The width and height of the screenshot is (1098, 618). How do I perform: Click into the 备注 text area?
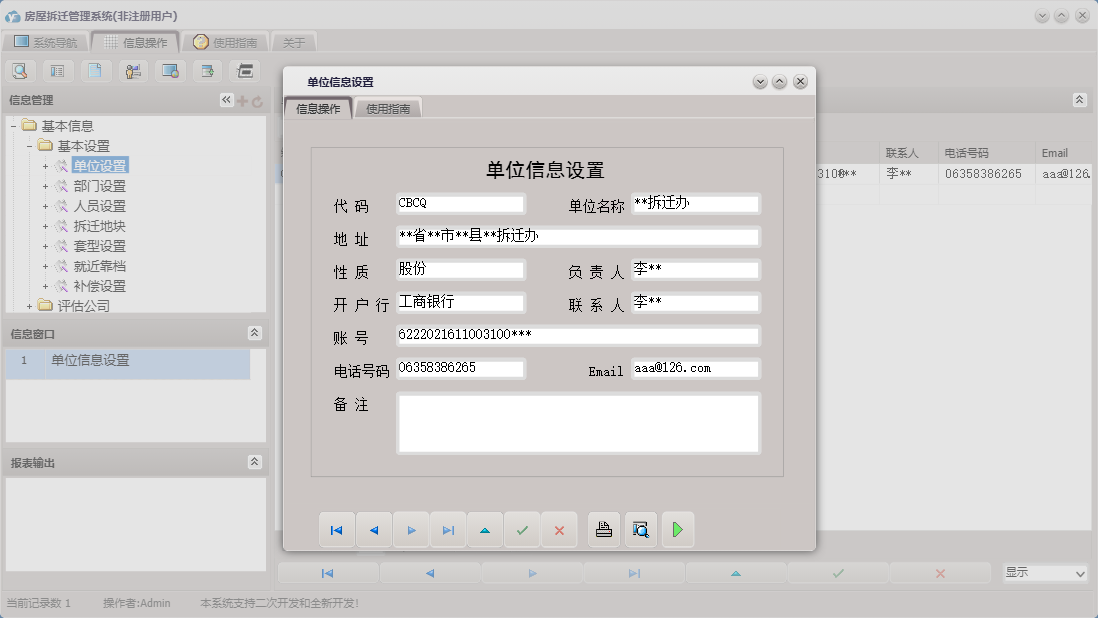point(578,423)
